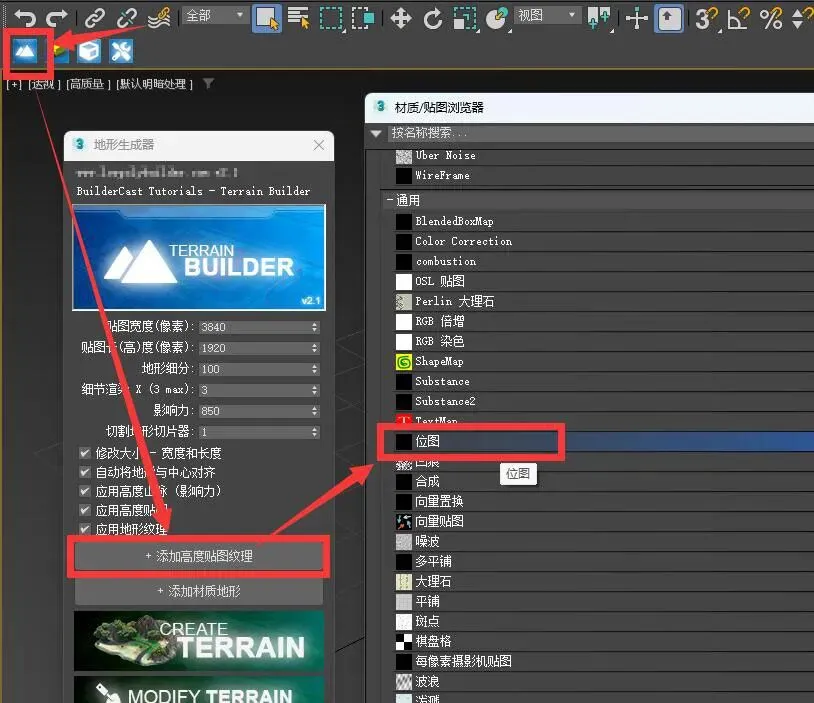This screenshot has height=703, width=814.
Task: Select Uber Noise map entry
Action: [602, 156]
